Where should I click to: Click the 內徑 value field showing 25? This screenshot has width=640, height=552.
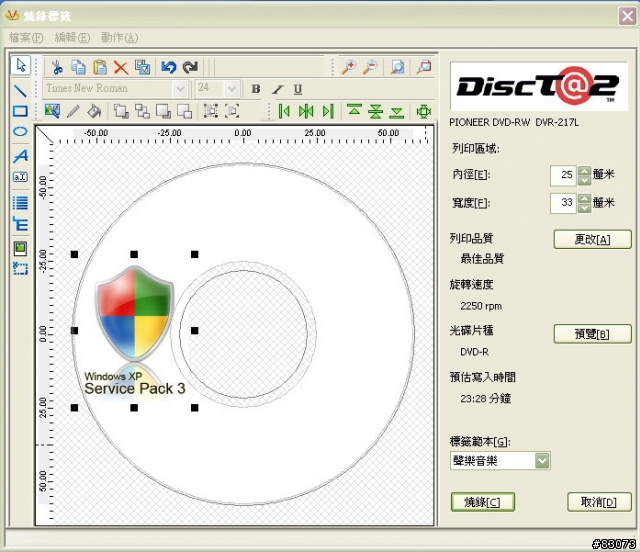[563, 175]
